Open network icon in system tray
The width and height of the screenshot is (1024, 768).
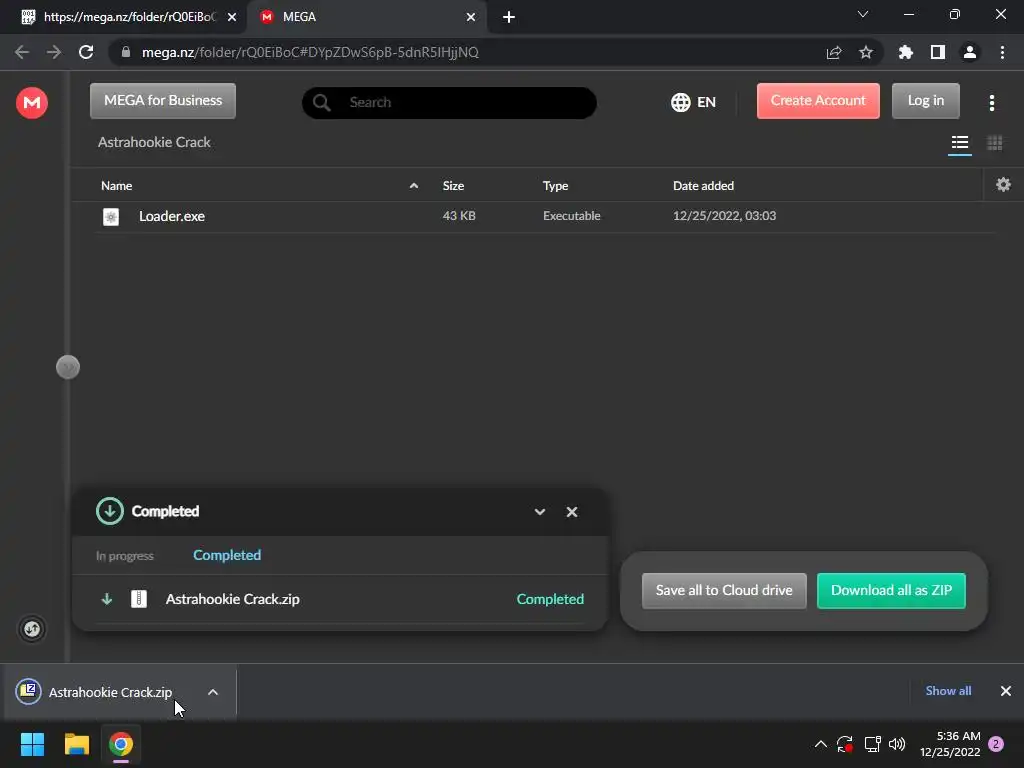(872, 744)
